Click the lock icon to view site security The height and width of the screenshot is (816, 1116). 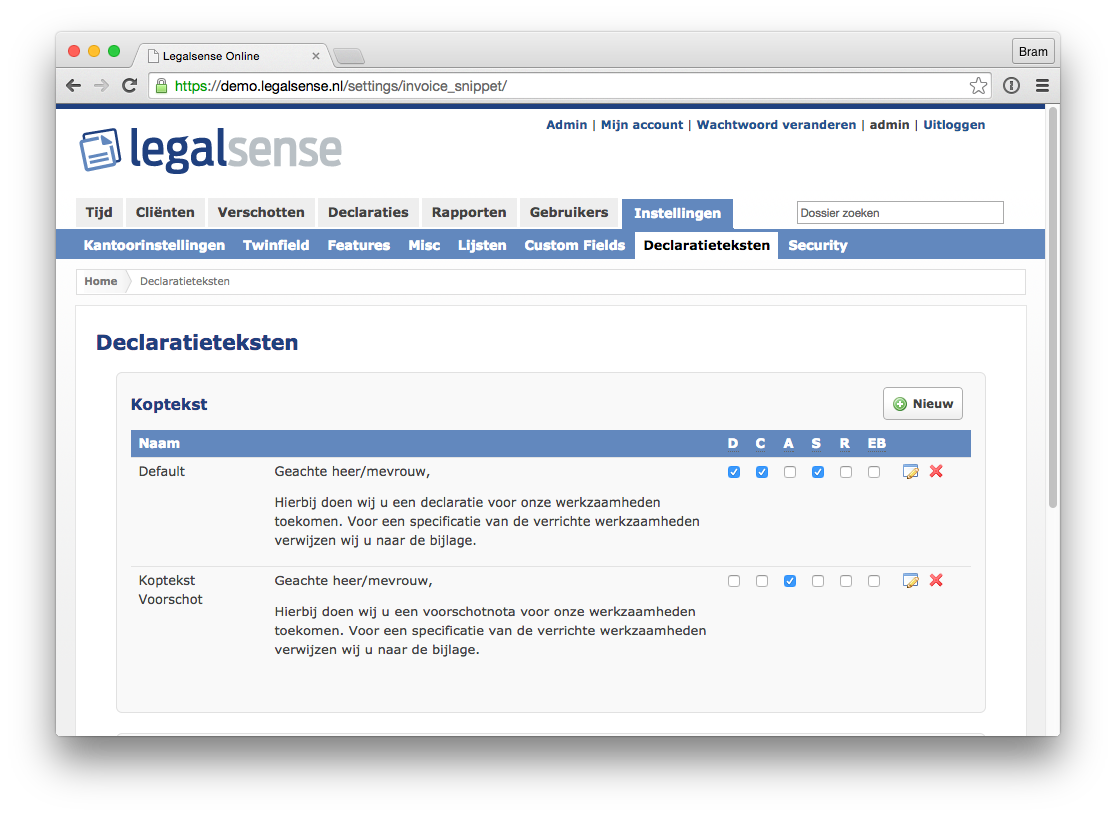click(x=161, y=86)
